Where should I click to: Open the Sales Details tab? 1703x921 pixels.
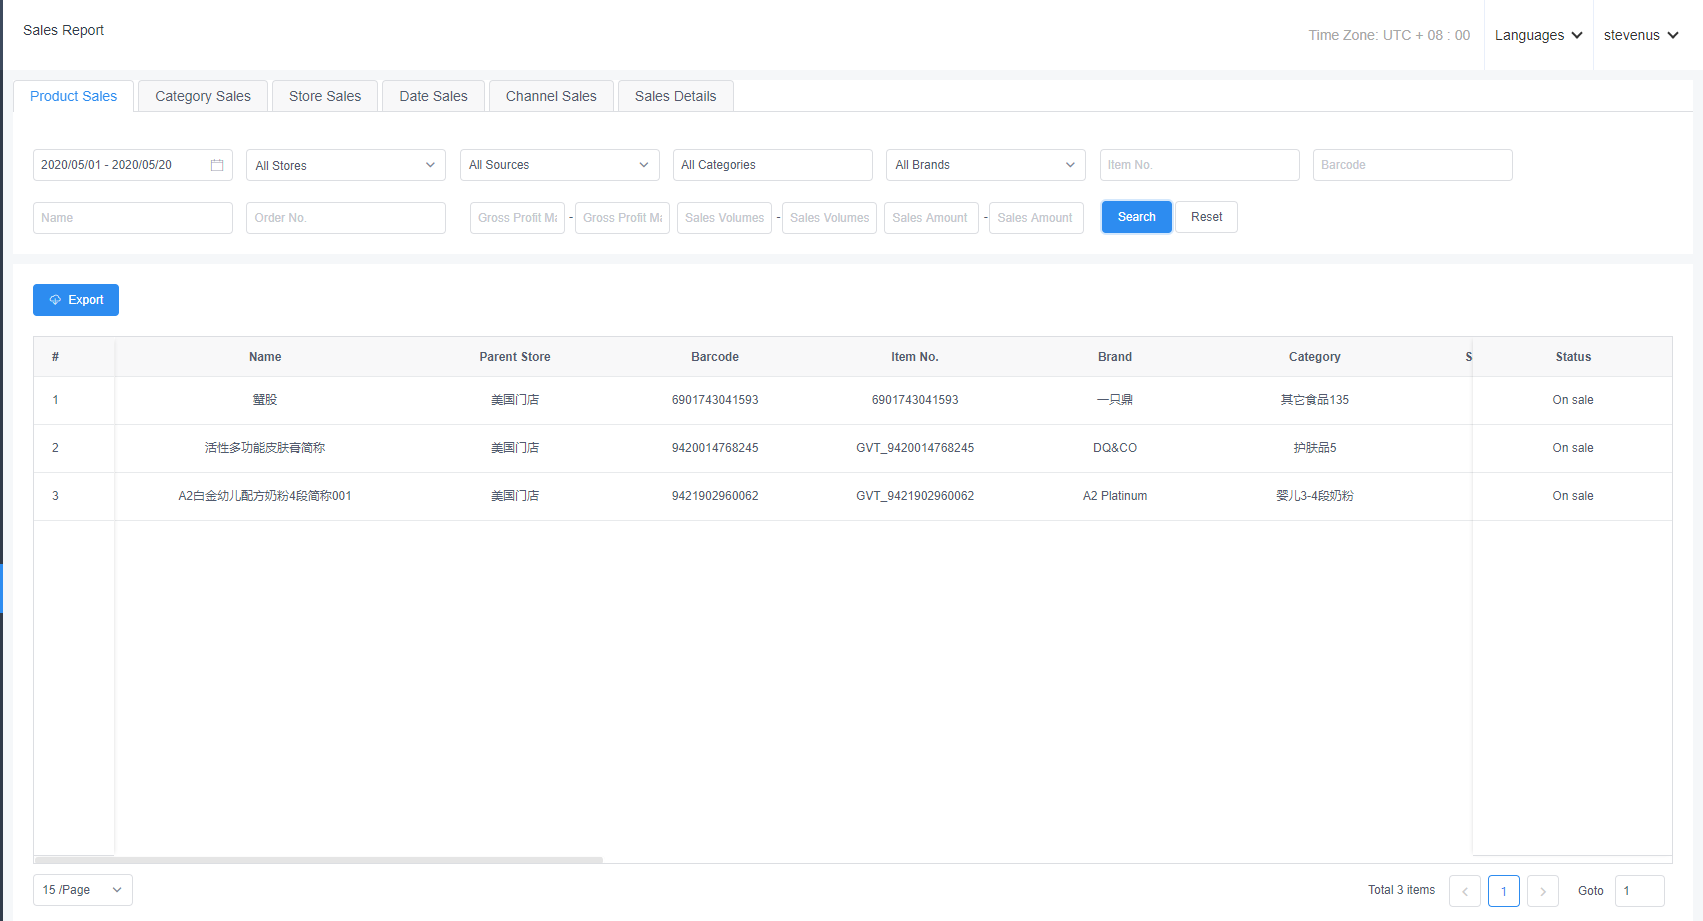[675, 96]
